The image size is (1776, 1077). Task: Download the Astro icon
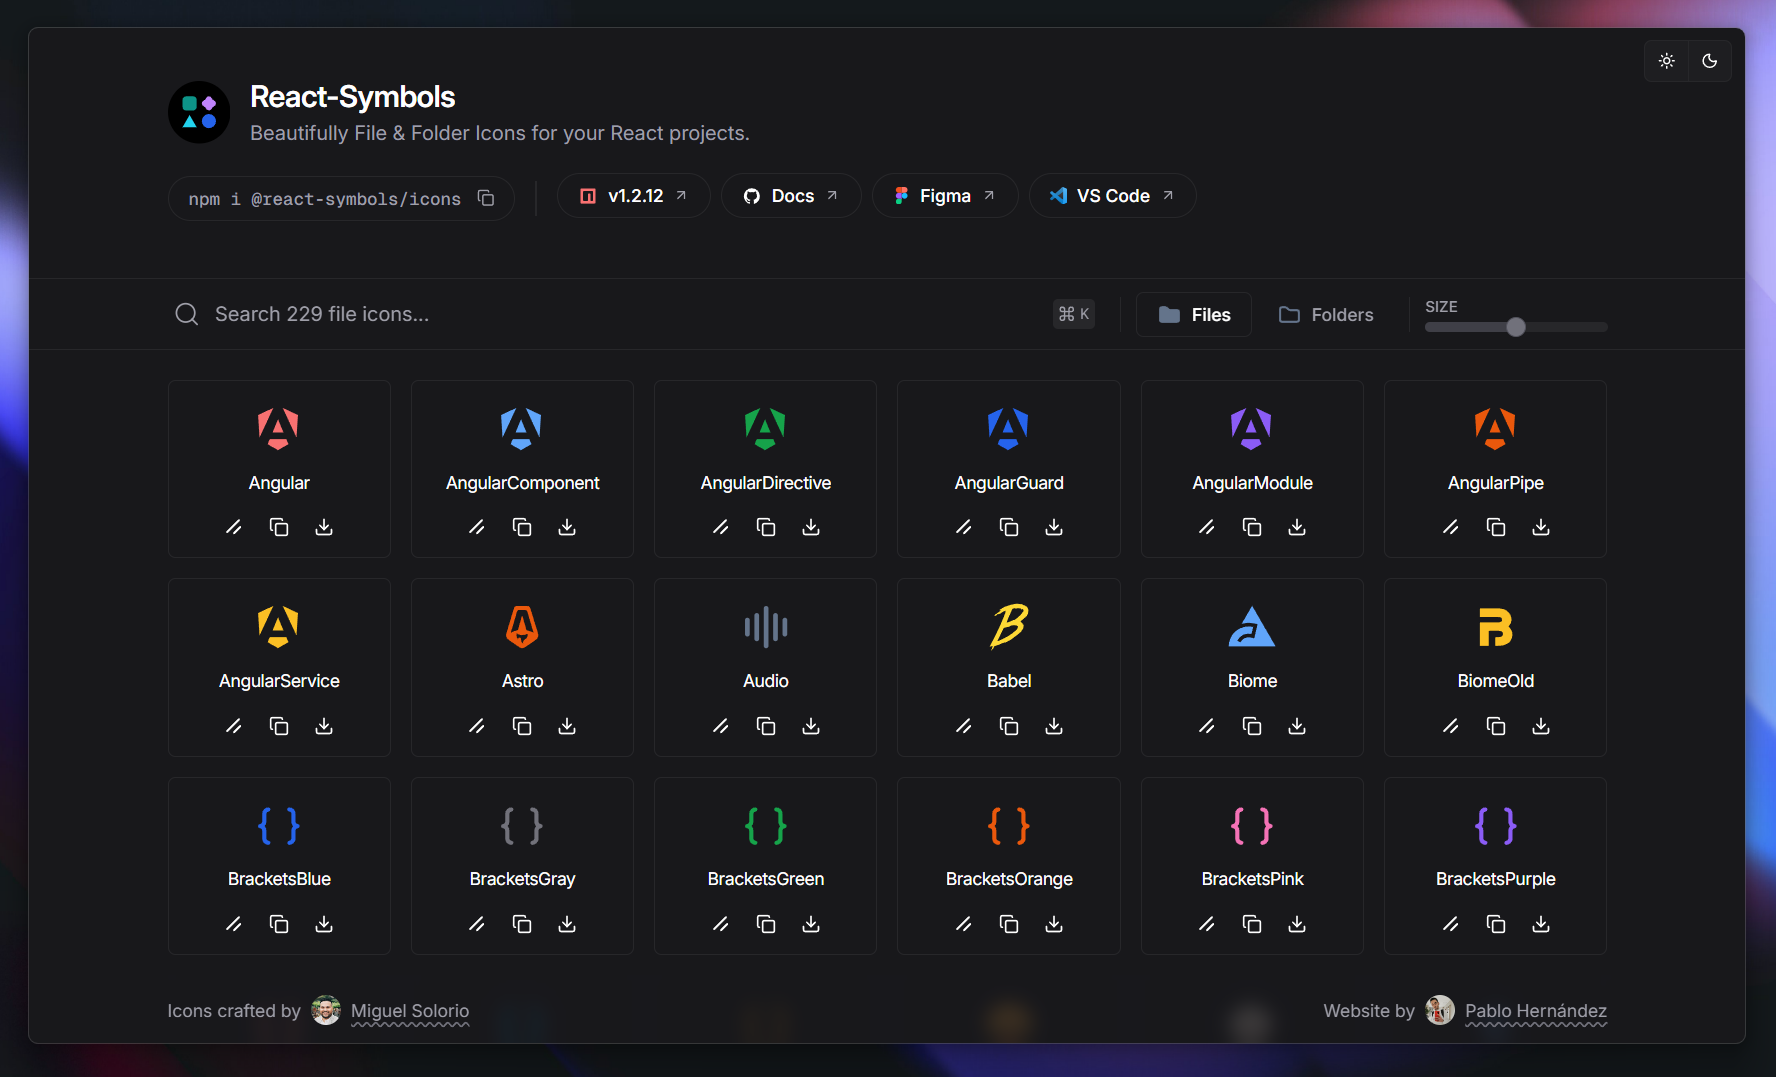(x=567, y=726)
